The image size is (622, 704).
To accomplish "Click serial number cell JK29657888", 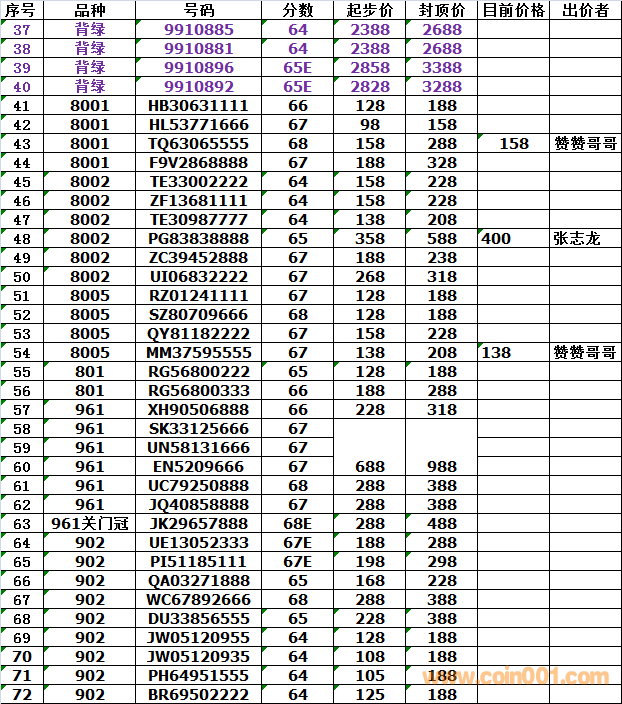I will pyautogui.click(x=198, y=524).
